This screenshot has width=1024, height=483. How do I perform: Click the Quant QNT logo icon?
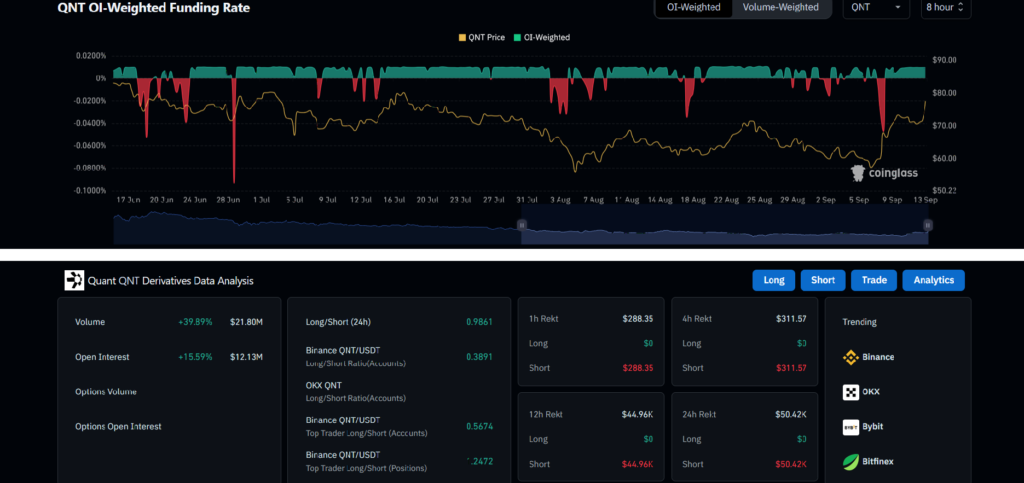74,280
